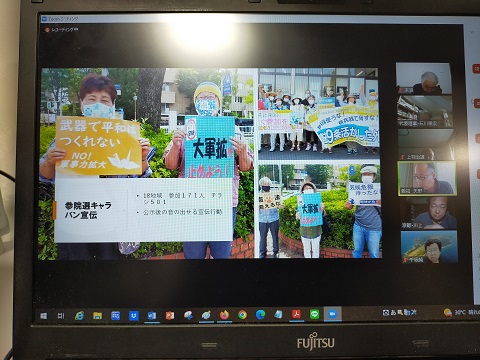The image size is (480, 360).
Task: Select the participant tile showing bookshelves
Action: click(425, 111)
